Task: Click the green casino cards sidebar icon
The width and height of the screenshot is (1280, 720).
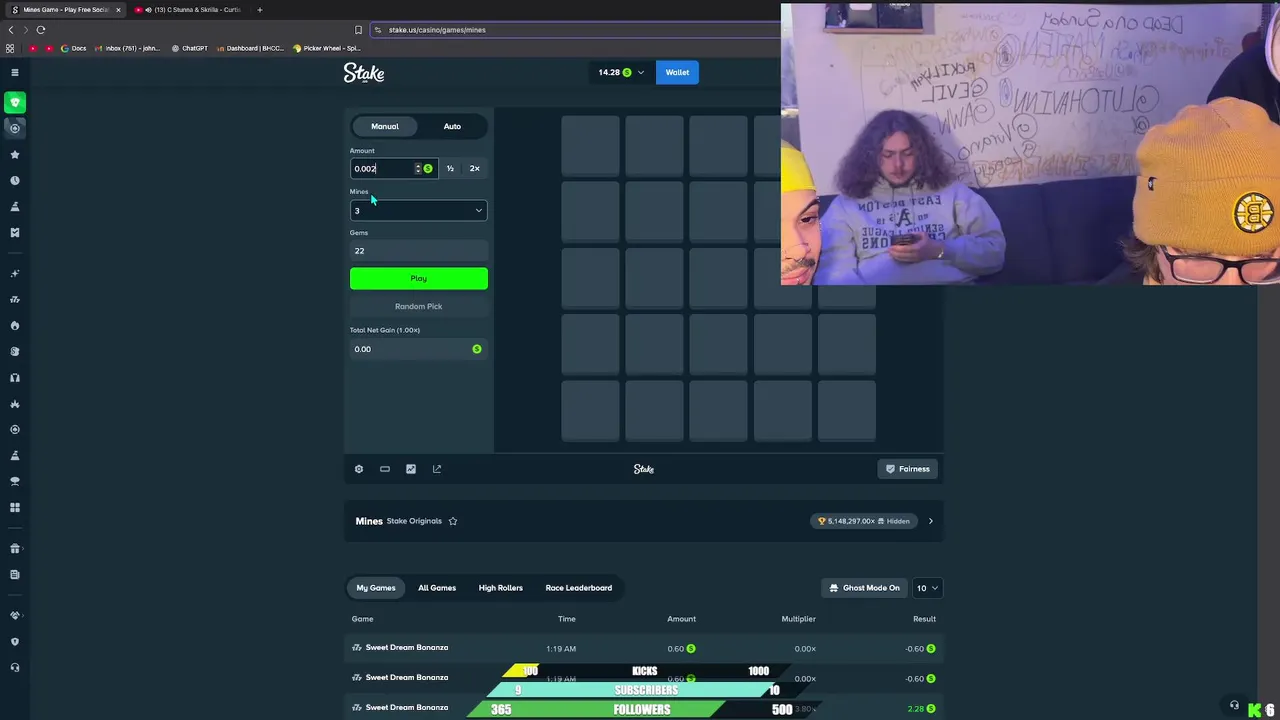Action: tap(14, 102)
